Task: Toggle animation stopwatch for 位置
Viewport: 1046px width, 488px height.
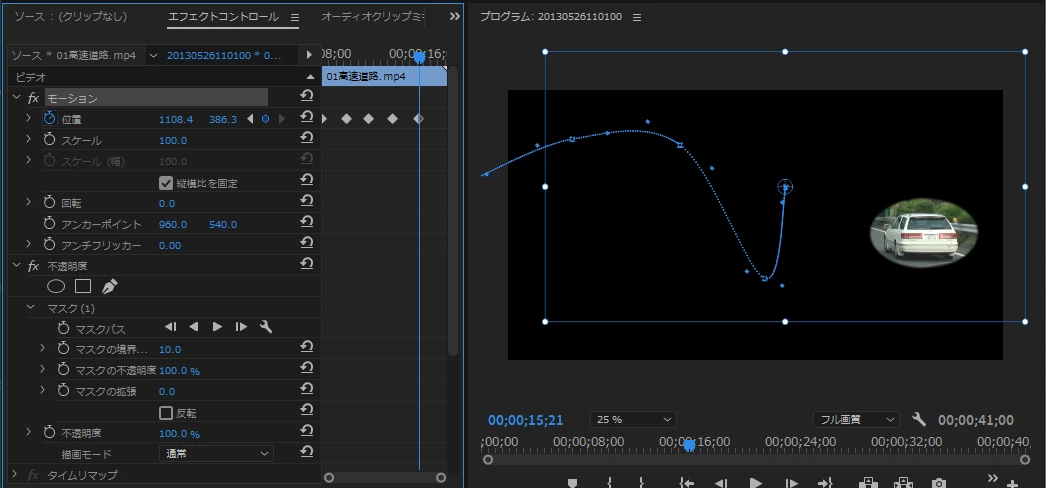Action: [x=49, y=119]
